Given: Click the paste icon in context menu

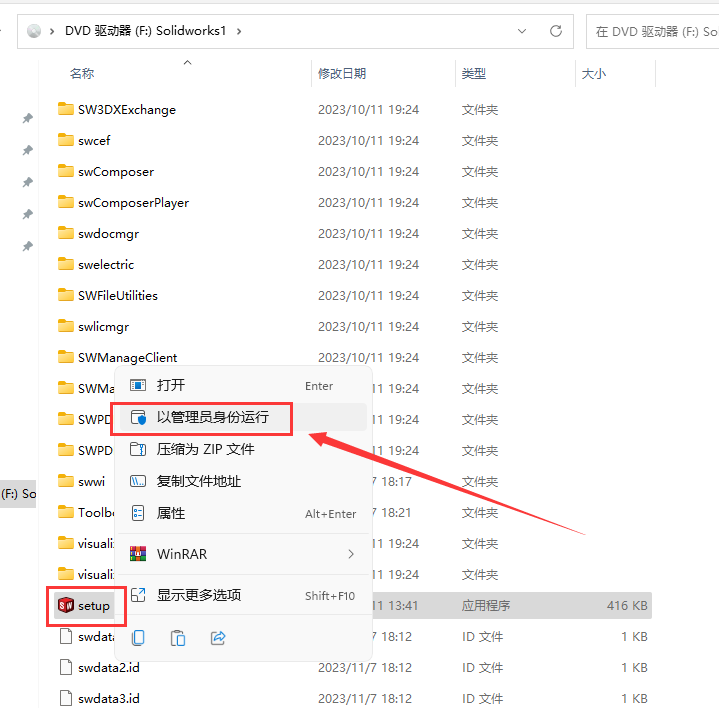Looking at the screenshot, I should [x=178, y=637].
